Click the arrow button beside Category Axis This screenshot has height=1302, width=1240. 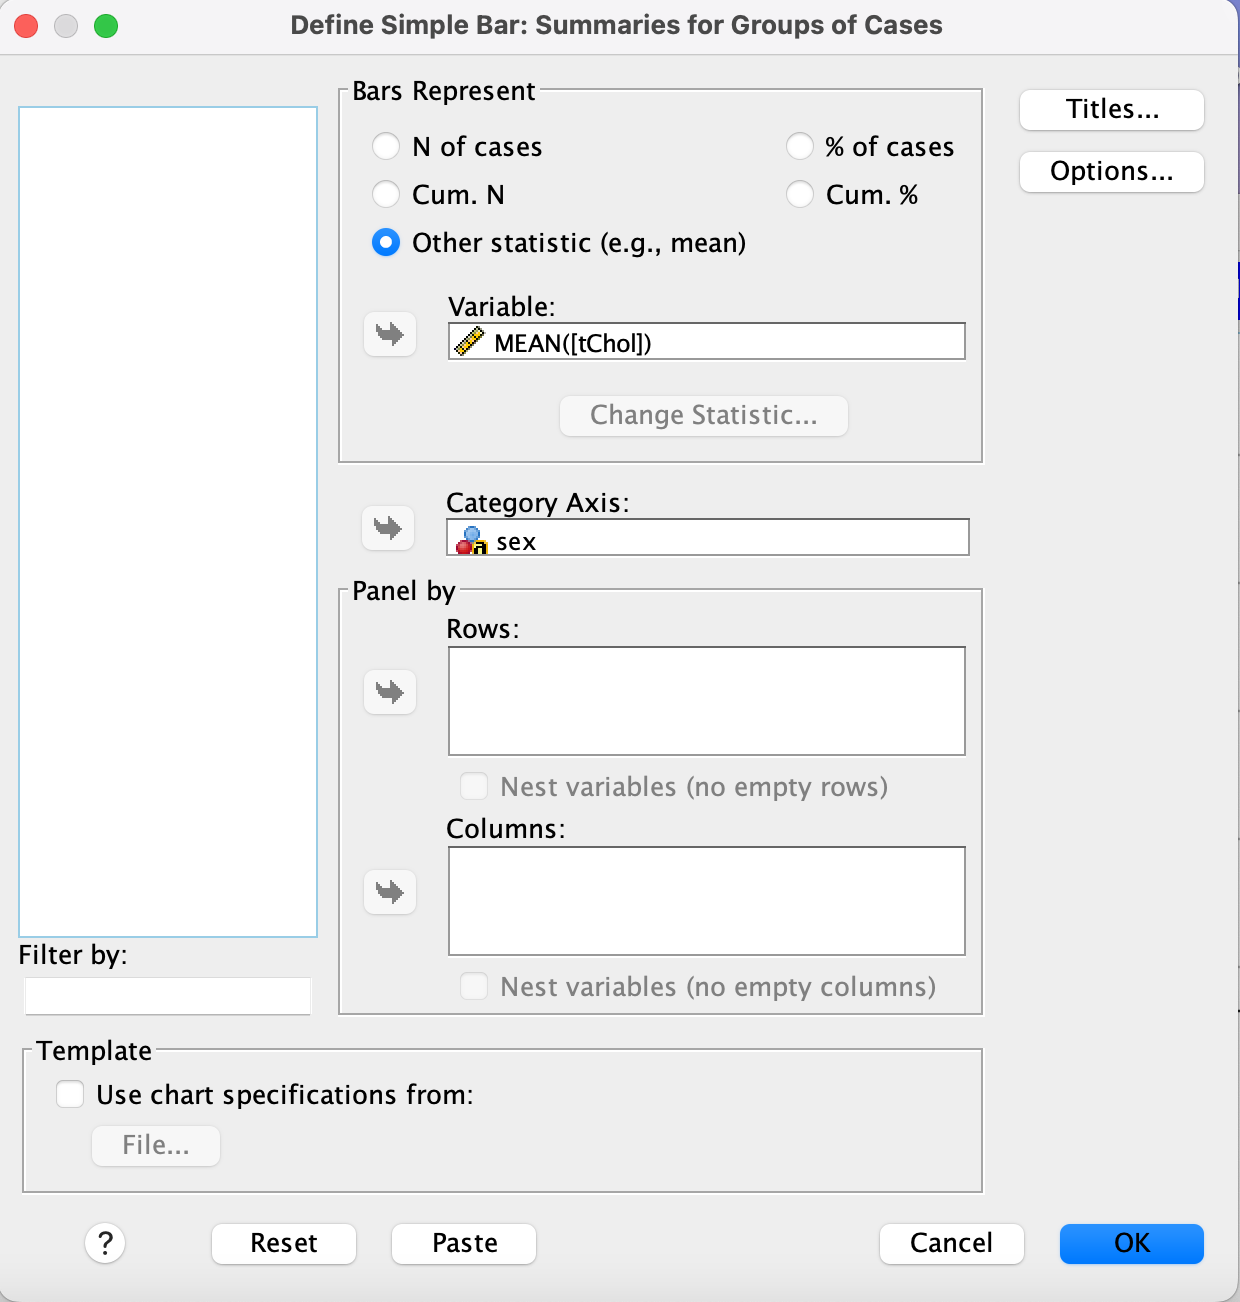388,528
